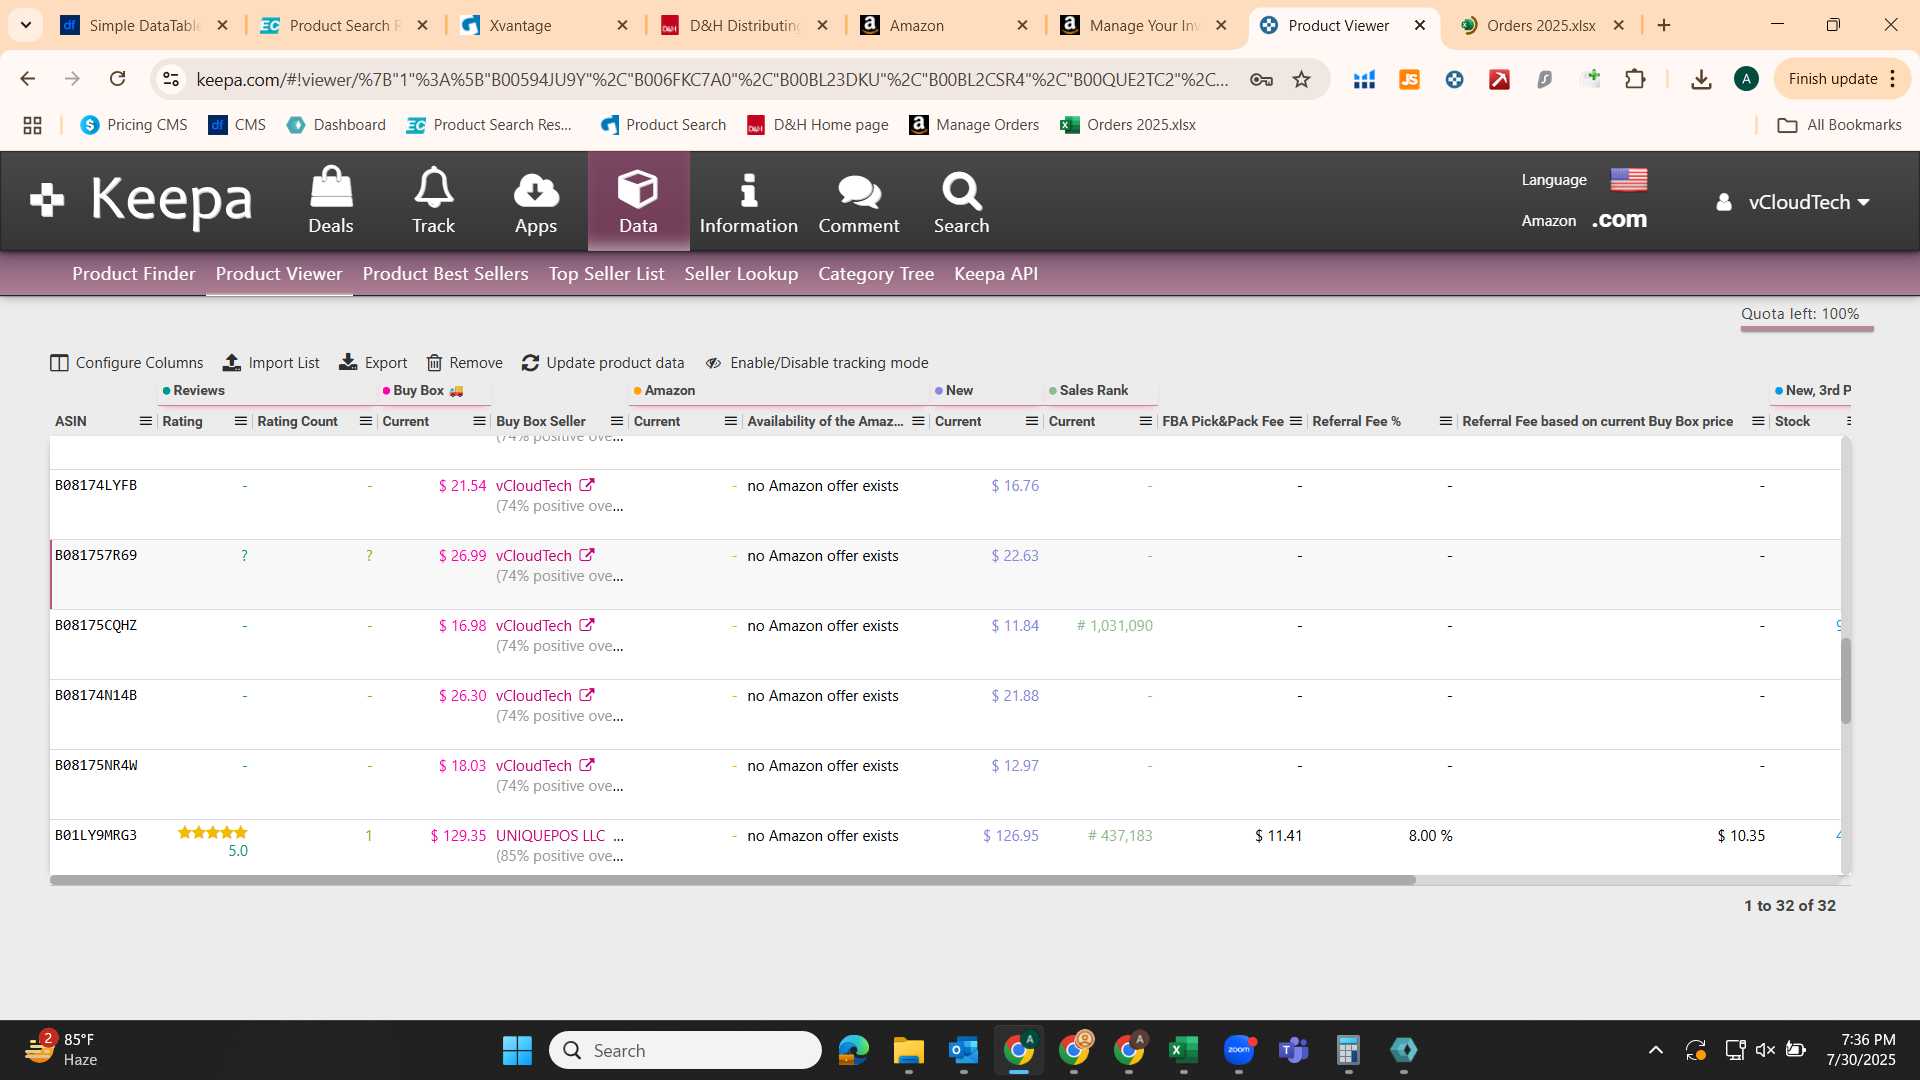
Task: Bookmark this page with the star icon
Action: 1301,79
